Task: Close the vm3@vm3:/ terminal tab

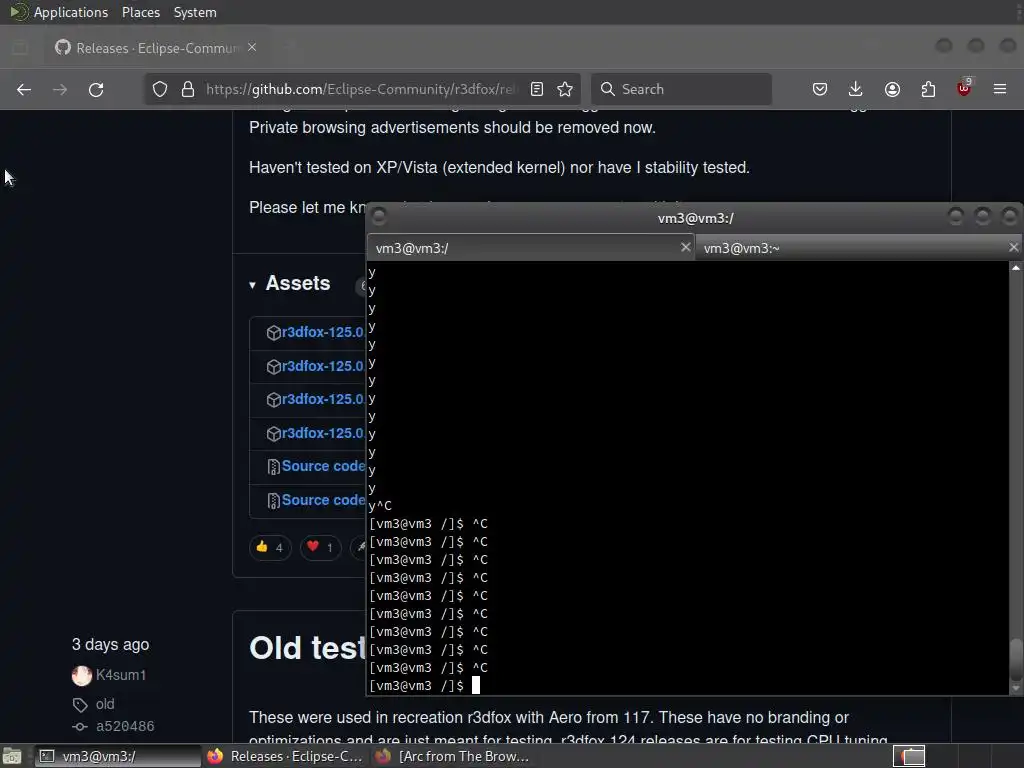Action: tap(685, 248)
